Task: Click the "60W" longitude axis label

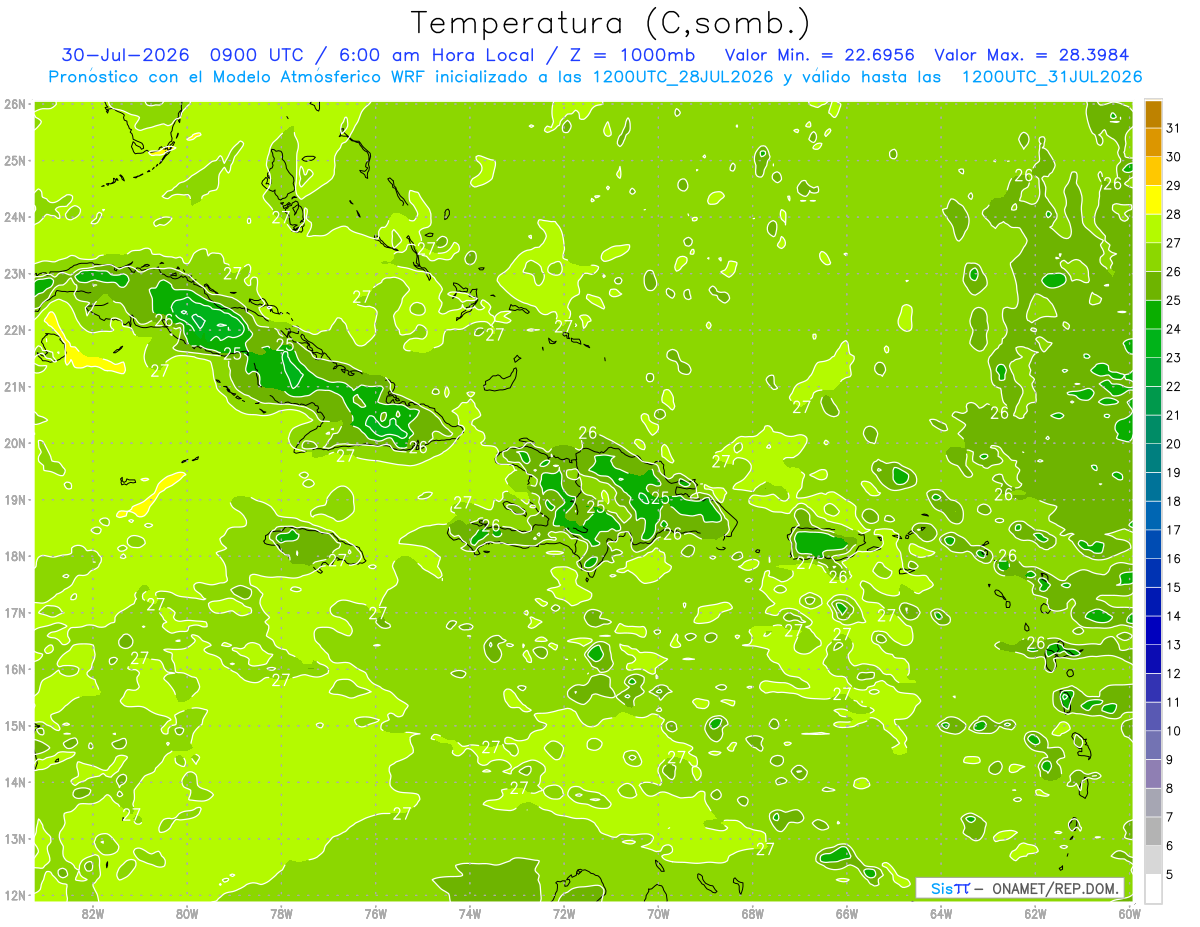Action: click(x=1130, y=913)
